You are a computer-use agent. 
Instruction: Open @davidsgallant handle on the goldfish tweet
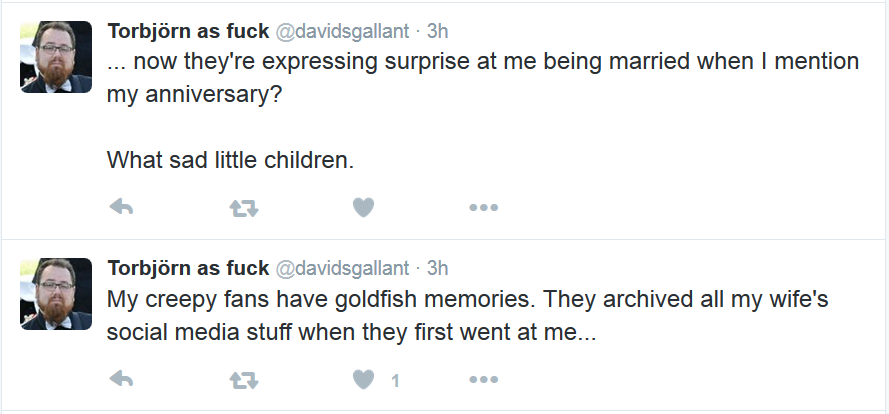tap(342, 268)
